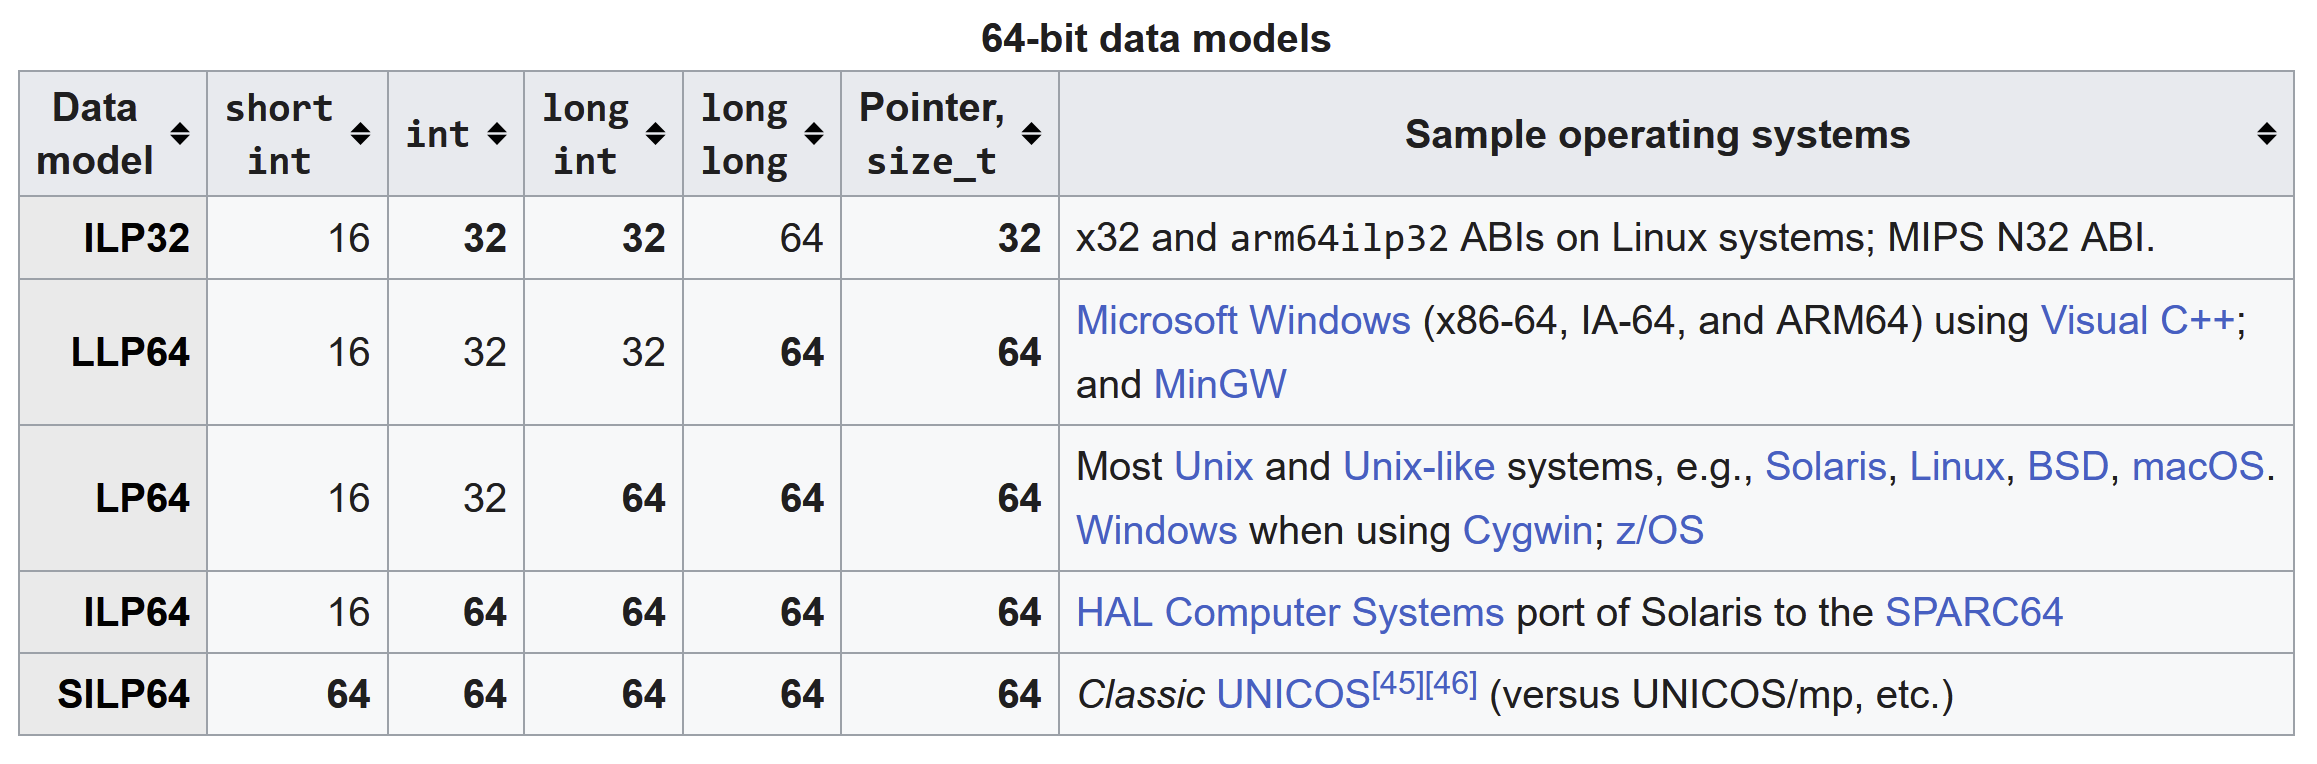Screen dimensions: 2317x764
Task: Sort by Pointer, size_t column arrows
Action: 1032,134
